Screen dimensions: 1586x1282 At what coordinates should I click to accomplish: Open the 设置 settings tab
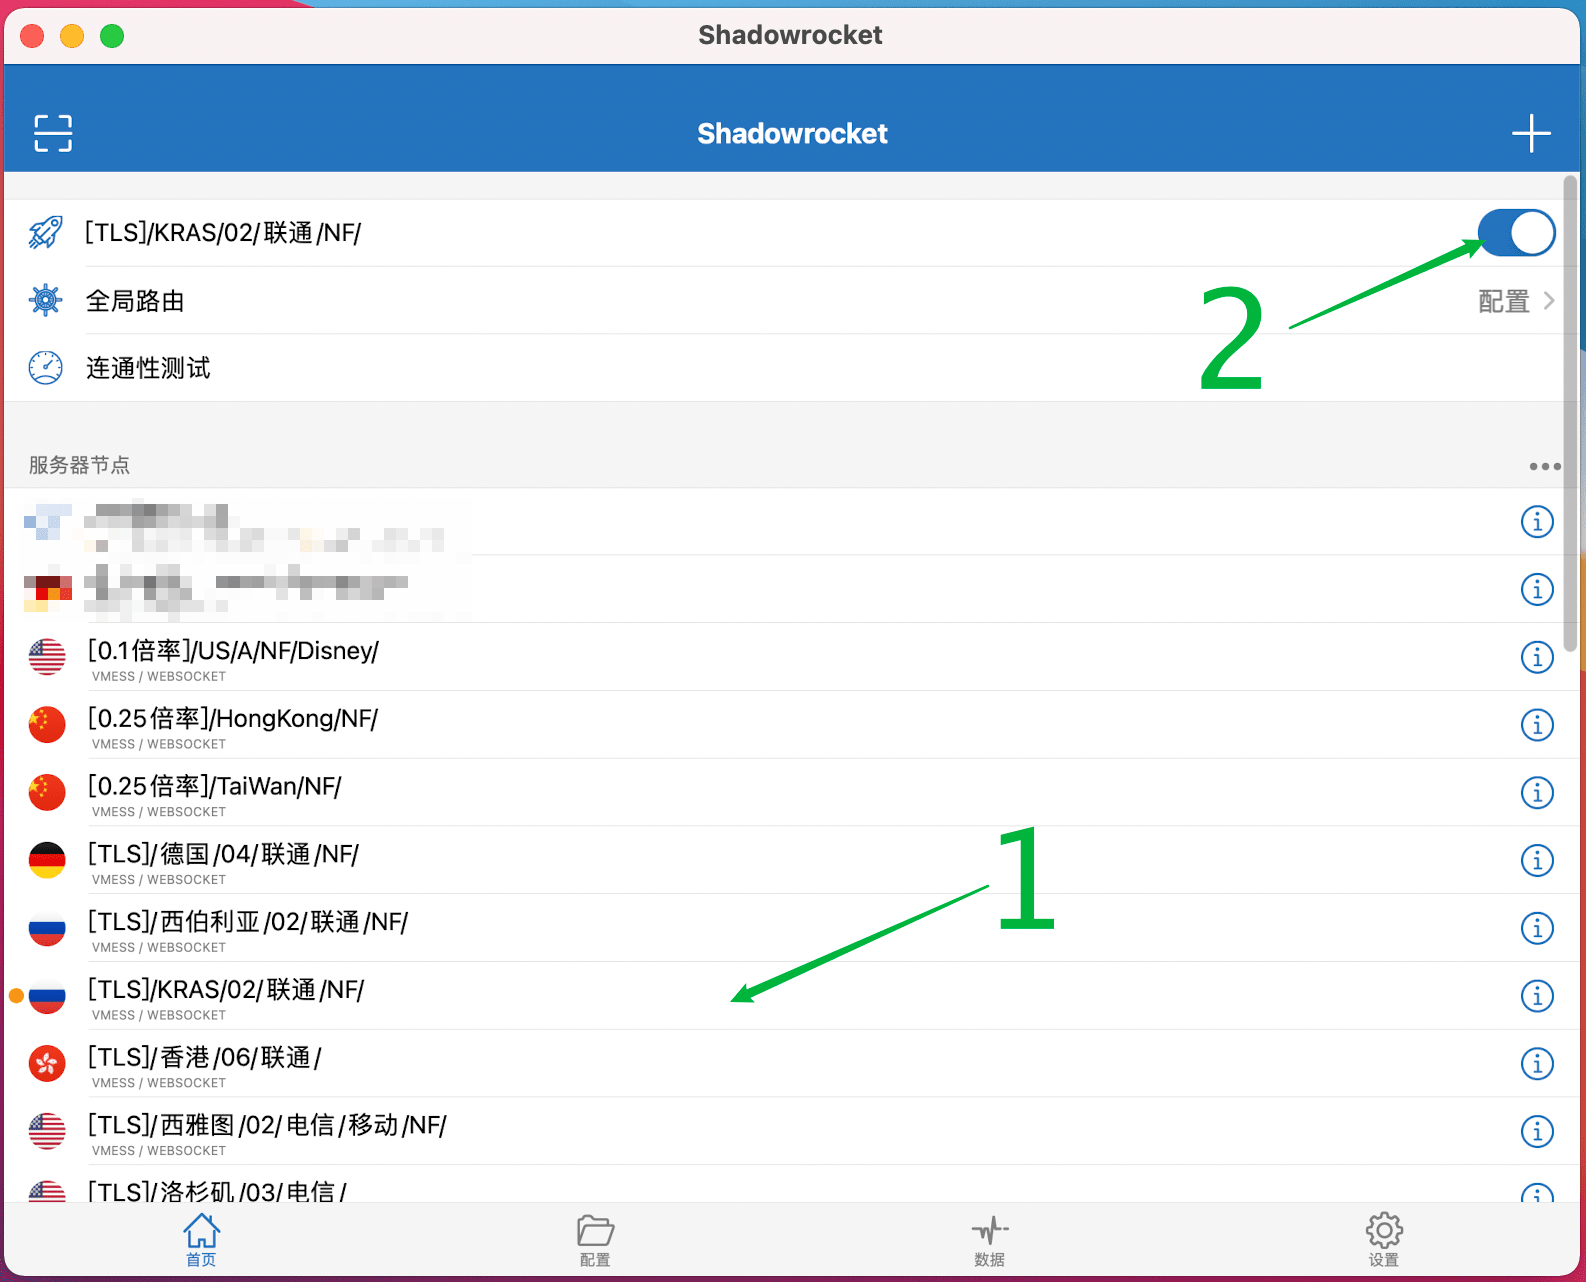click(x=1383, y=1240)
